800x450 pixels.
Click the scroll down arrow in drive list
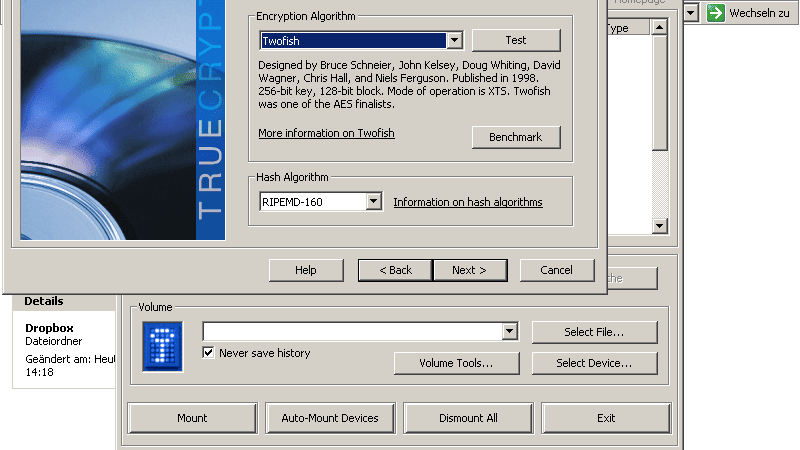pyautogui.click(x=659, y=226)
